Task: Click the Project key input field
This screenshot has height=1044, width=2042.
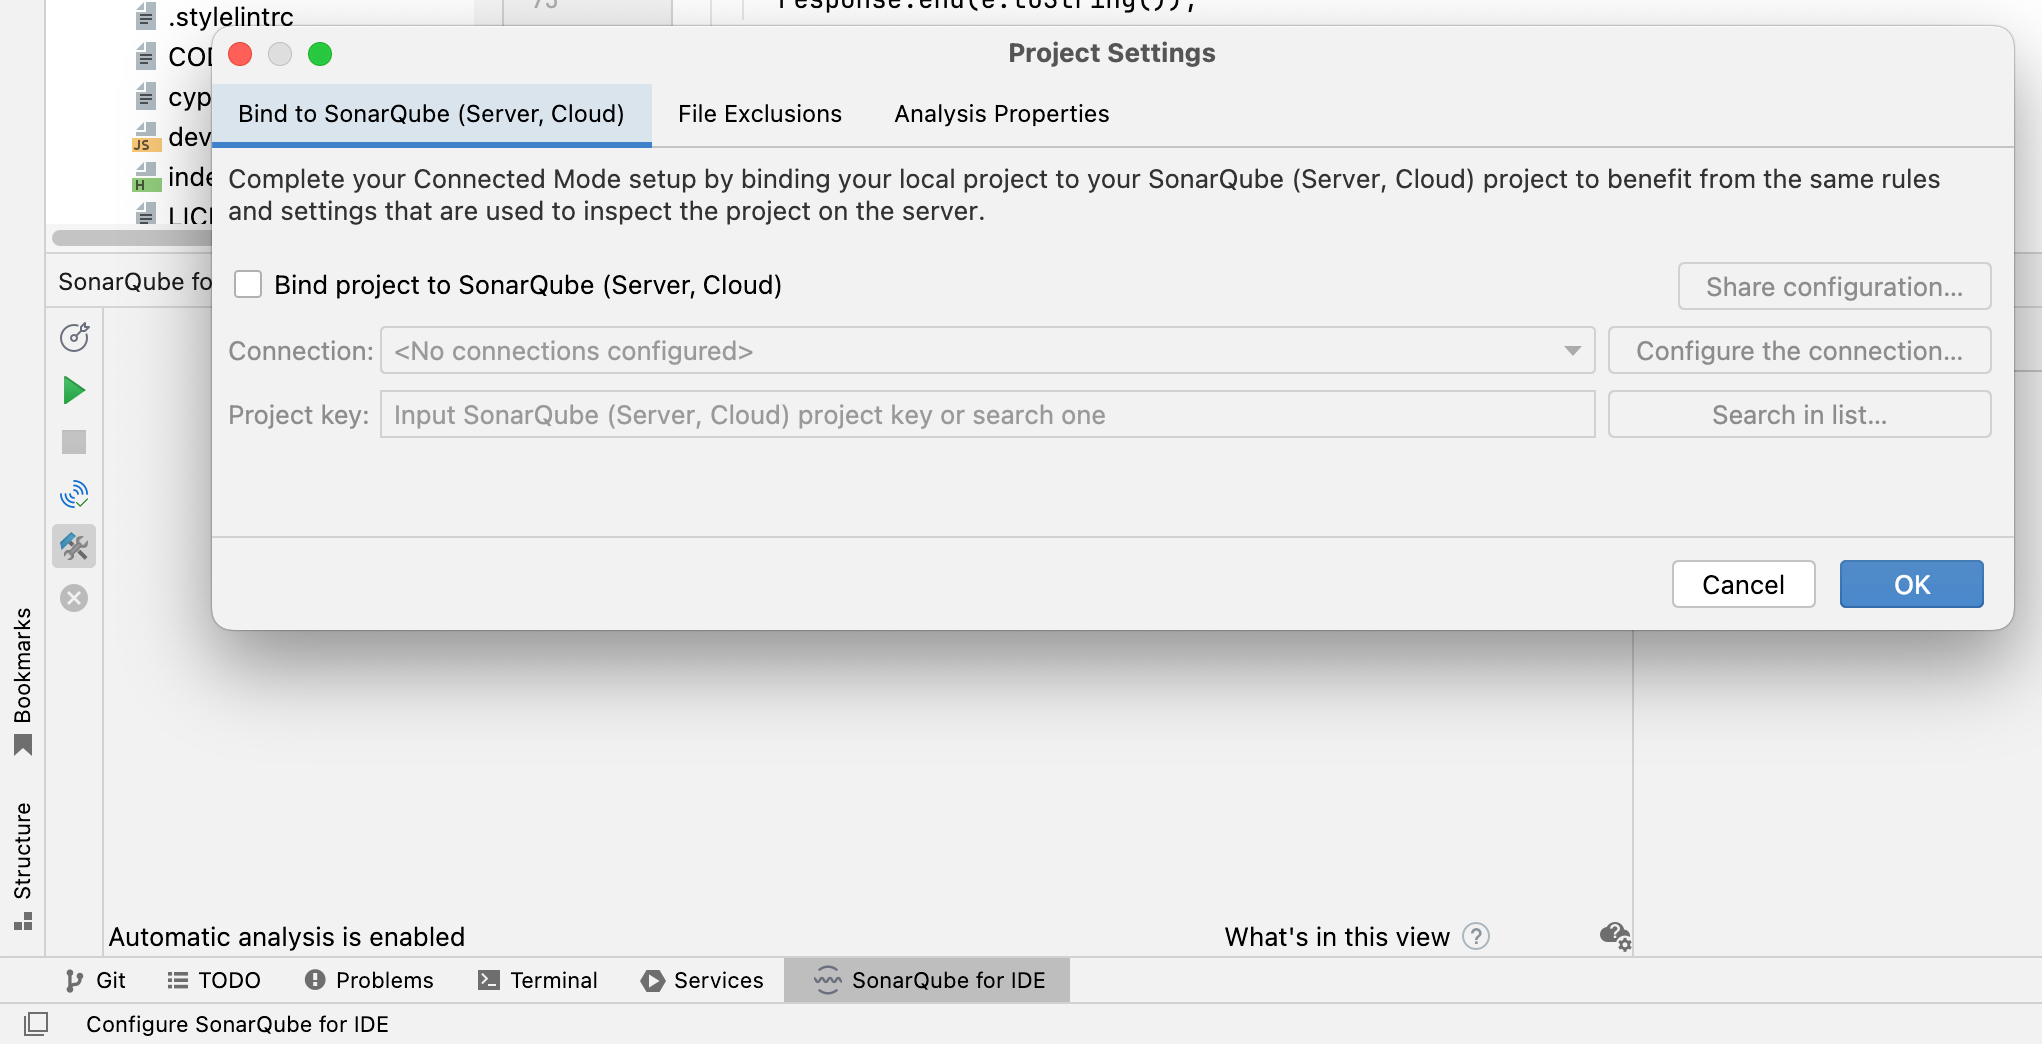Action: pos(987,414)
